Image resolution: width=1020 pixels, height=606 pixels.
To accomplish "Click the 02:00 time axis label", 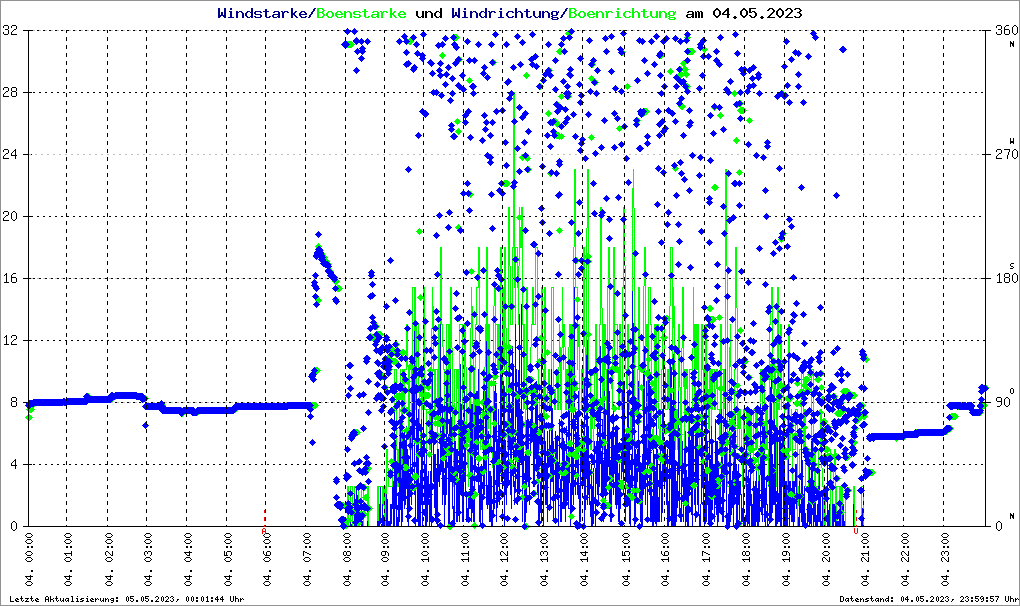I will pyautogui.click(x=109, y=560).
